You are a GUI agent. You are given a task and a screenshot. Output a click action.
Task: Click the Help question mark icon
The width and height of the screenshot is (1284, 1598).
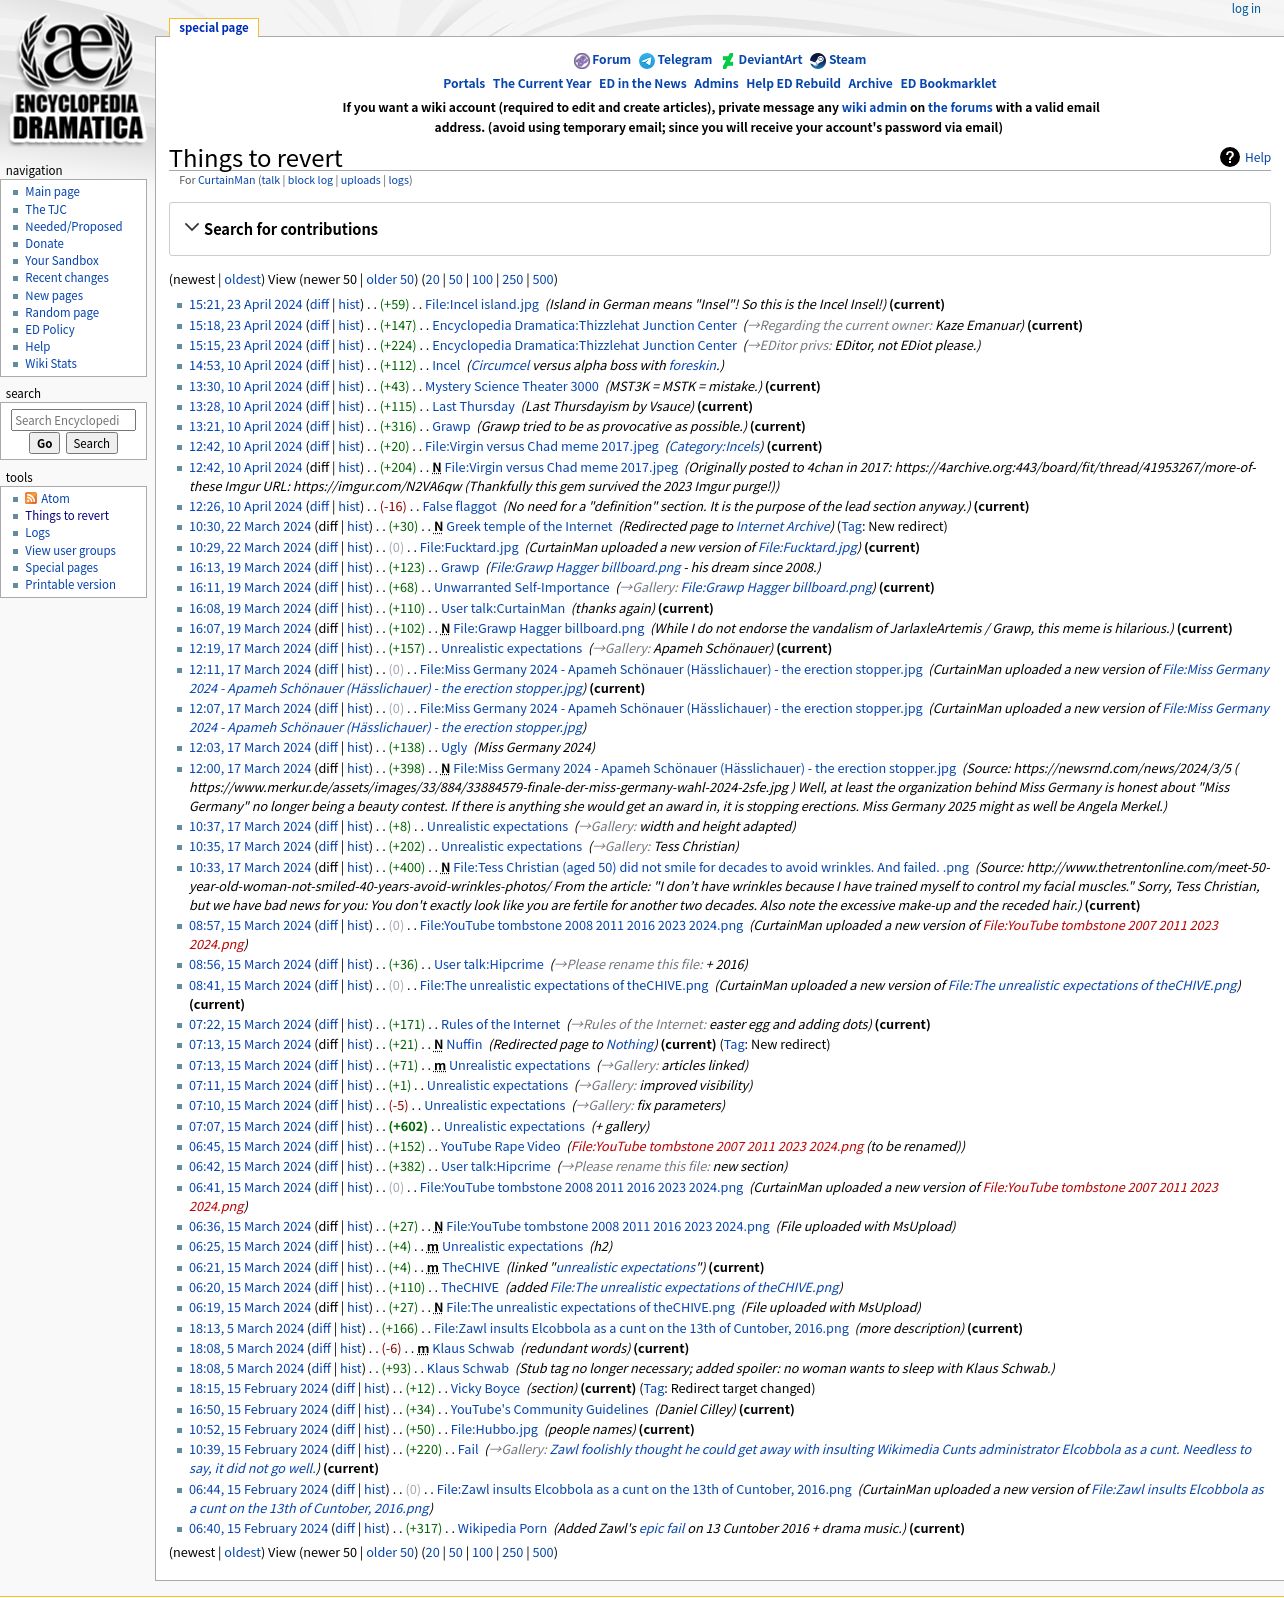tap(1229, 157)
